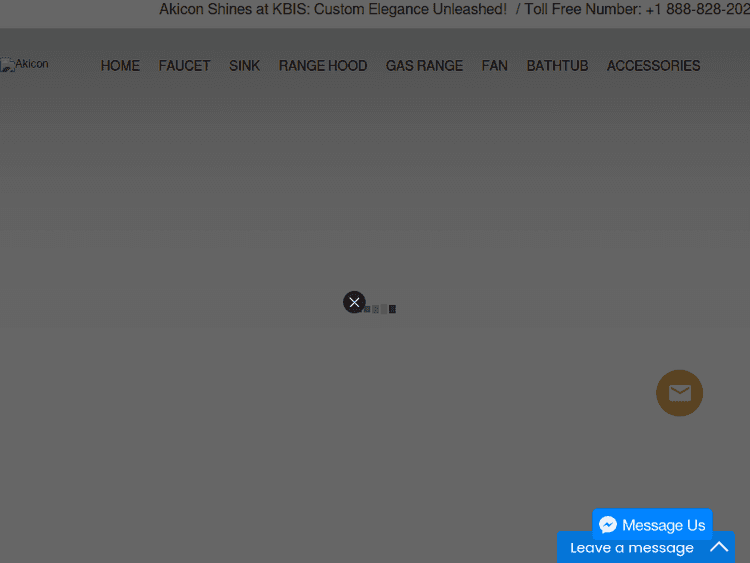Open the HOME menu item
This screenshot has width=750, height=563.
[x=120, y=66]
